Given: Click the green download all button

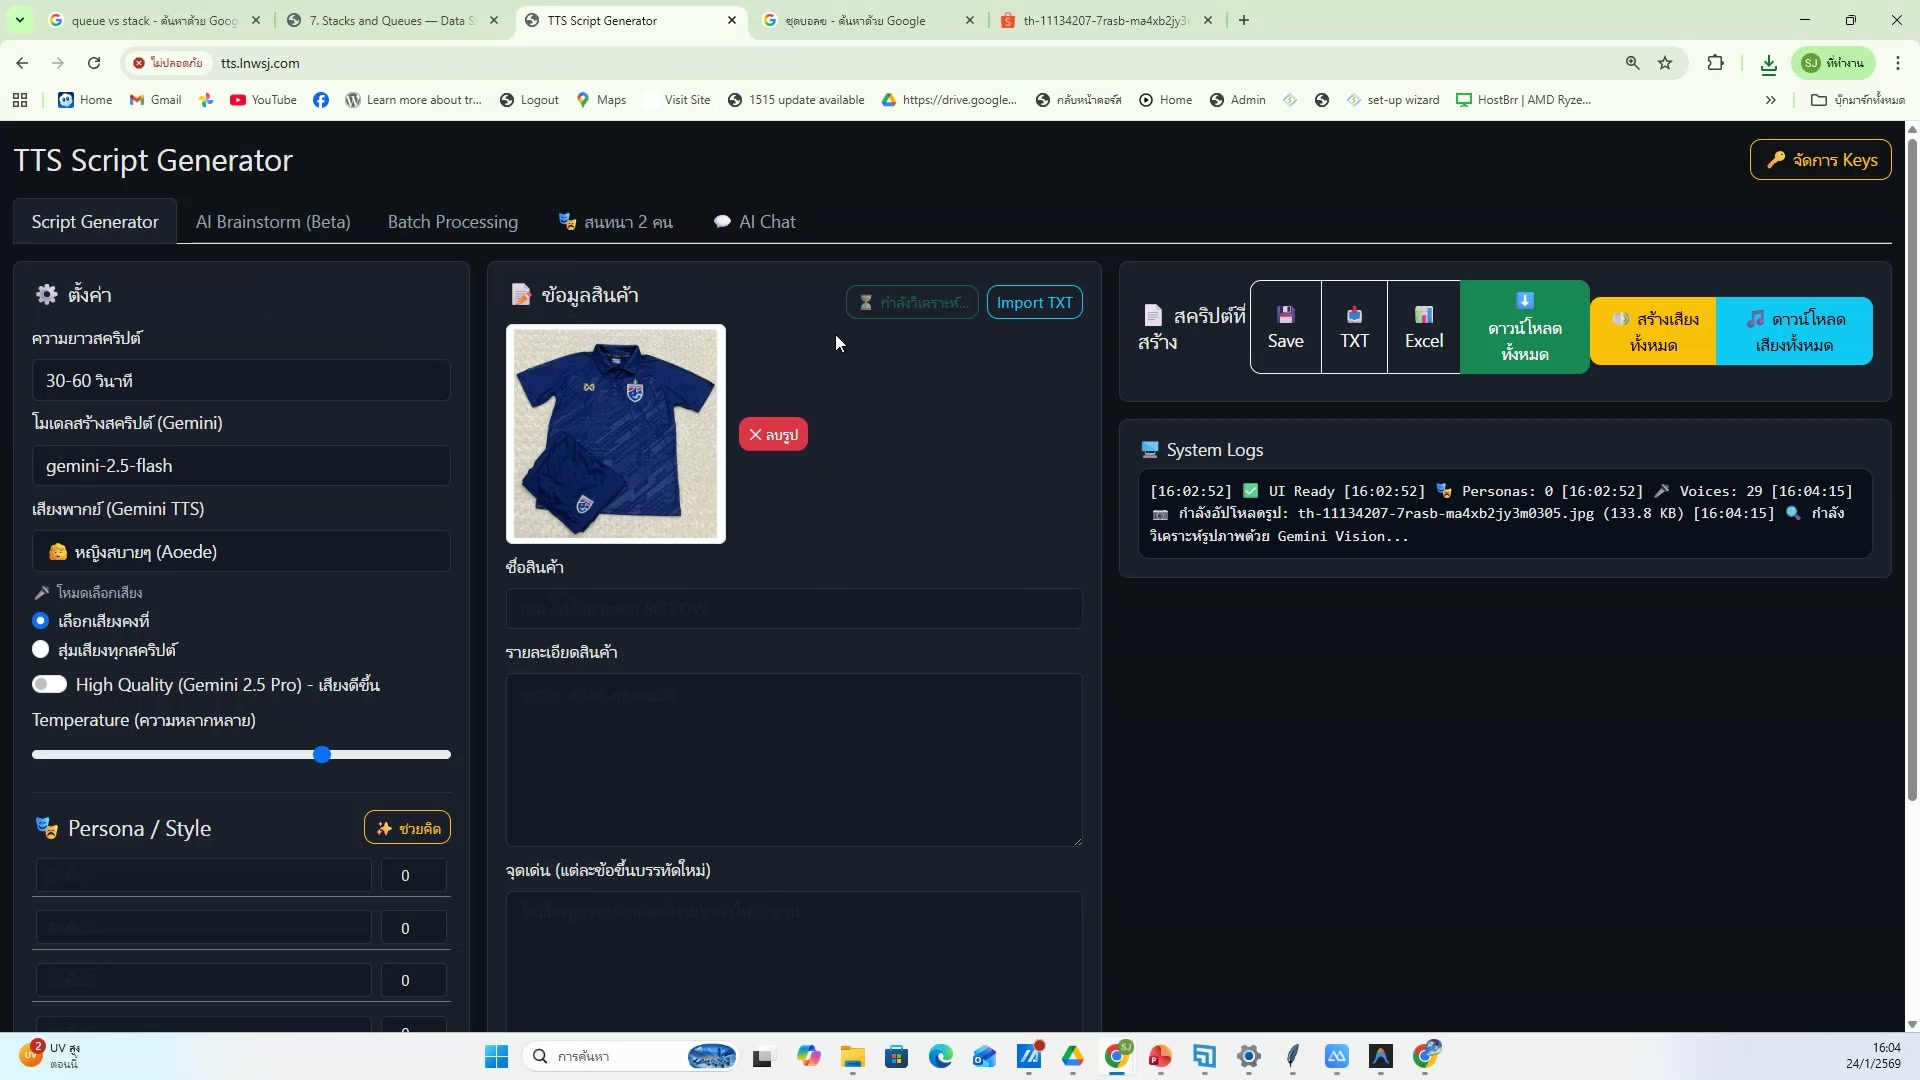Looking at the screenshot, I should pos(1524,327).
